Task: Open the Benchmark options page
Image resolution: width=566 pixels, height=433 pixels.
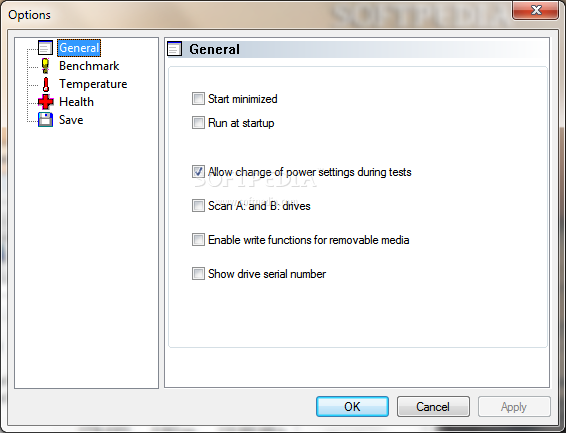Action: pos(89,66)
